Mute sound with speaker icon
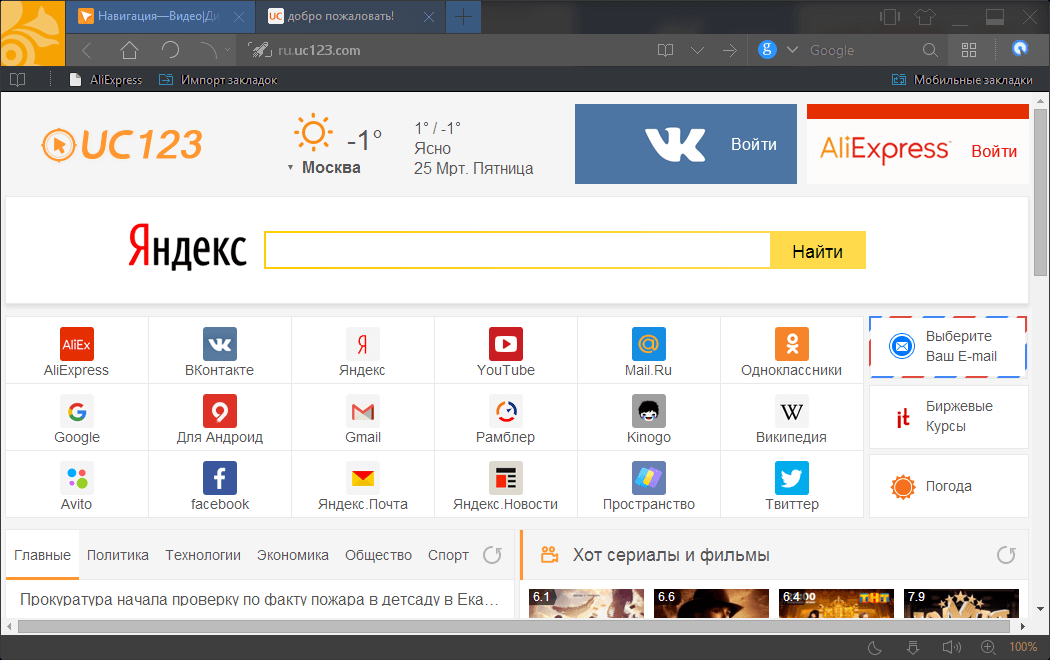 (951, 647)
